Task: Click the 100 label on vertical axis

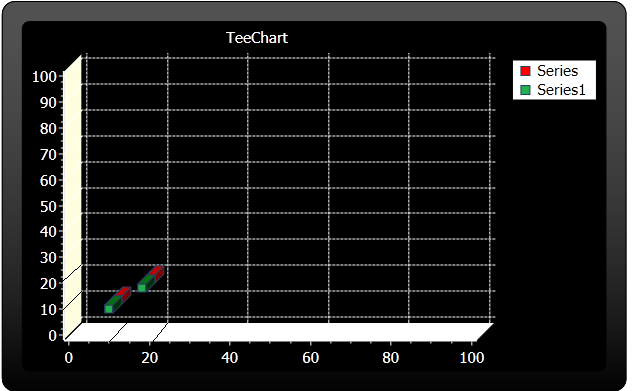Action: (44, 76)
